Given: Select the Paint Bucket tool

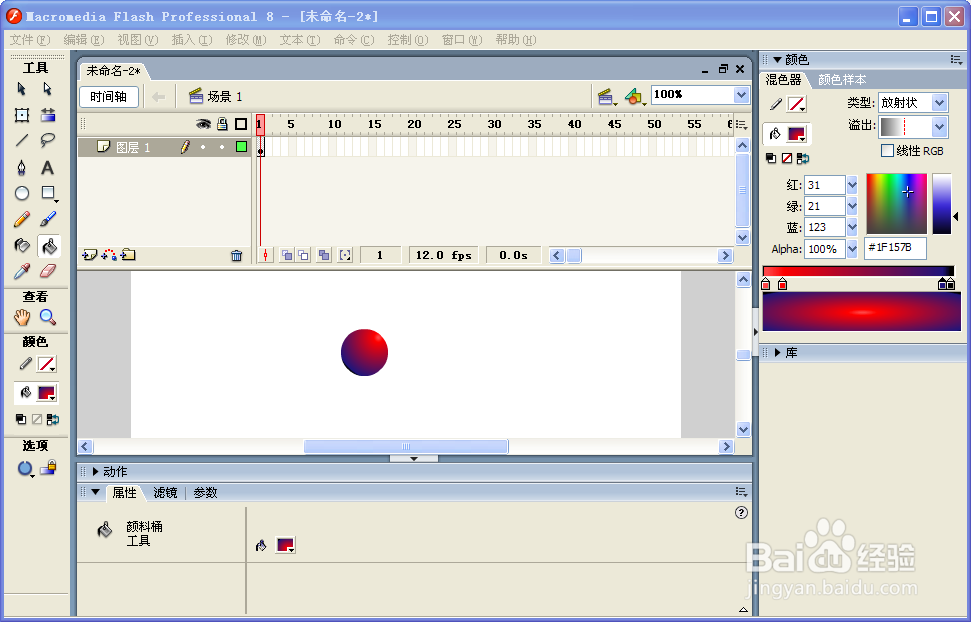Looking at the screenshot, I should click(x=48, y=246).
